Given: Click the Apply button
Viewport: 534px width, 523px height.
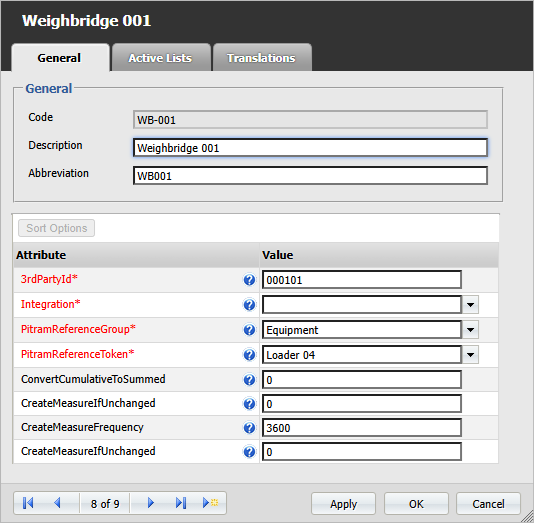Looking at the screenshot, I should (343, 504).
